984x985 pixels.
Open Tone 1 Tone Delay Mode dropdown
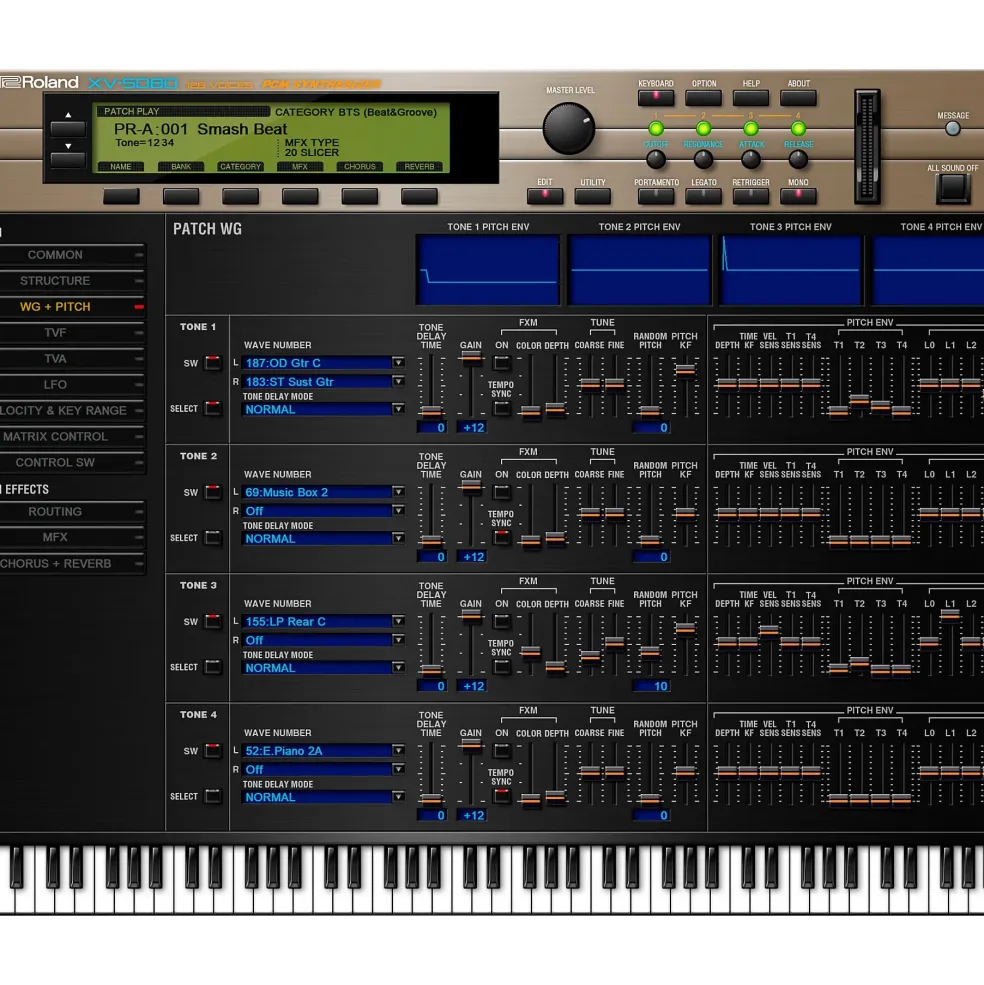[324, 410]
